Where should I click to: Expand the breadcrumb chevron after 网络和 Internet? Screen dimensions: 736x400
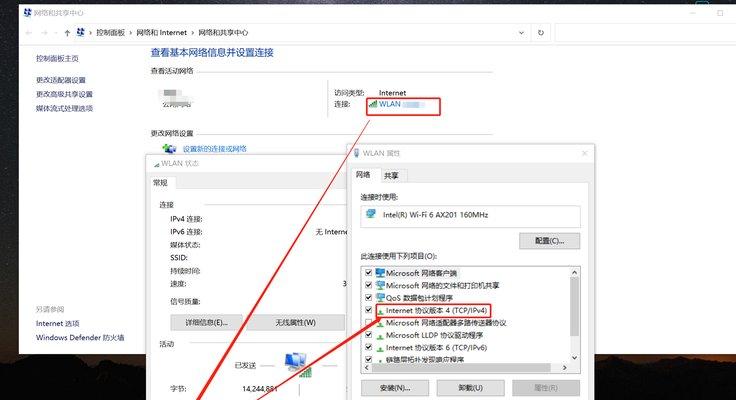coord(192,32)
